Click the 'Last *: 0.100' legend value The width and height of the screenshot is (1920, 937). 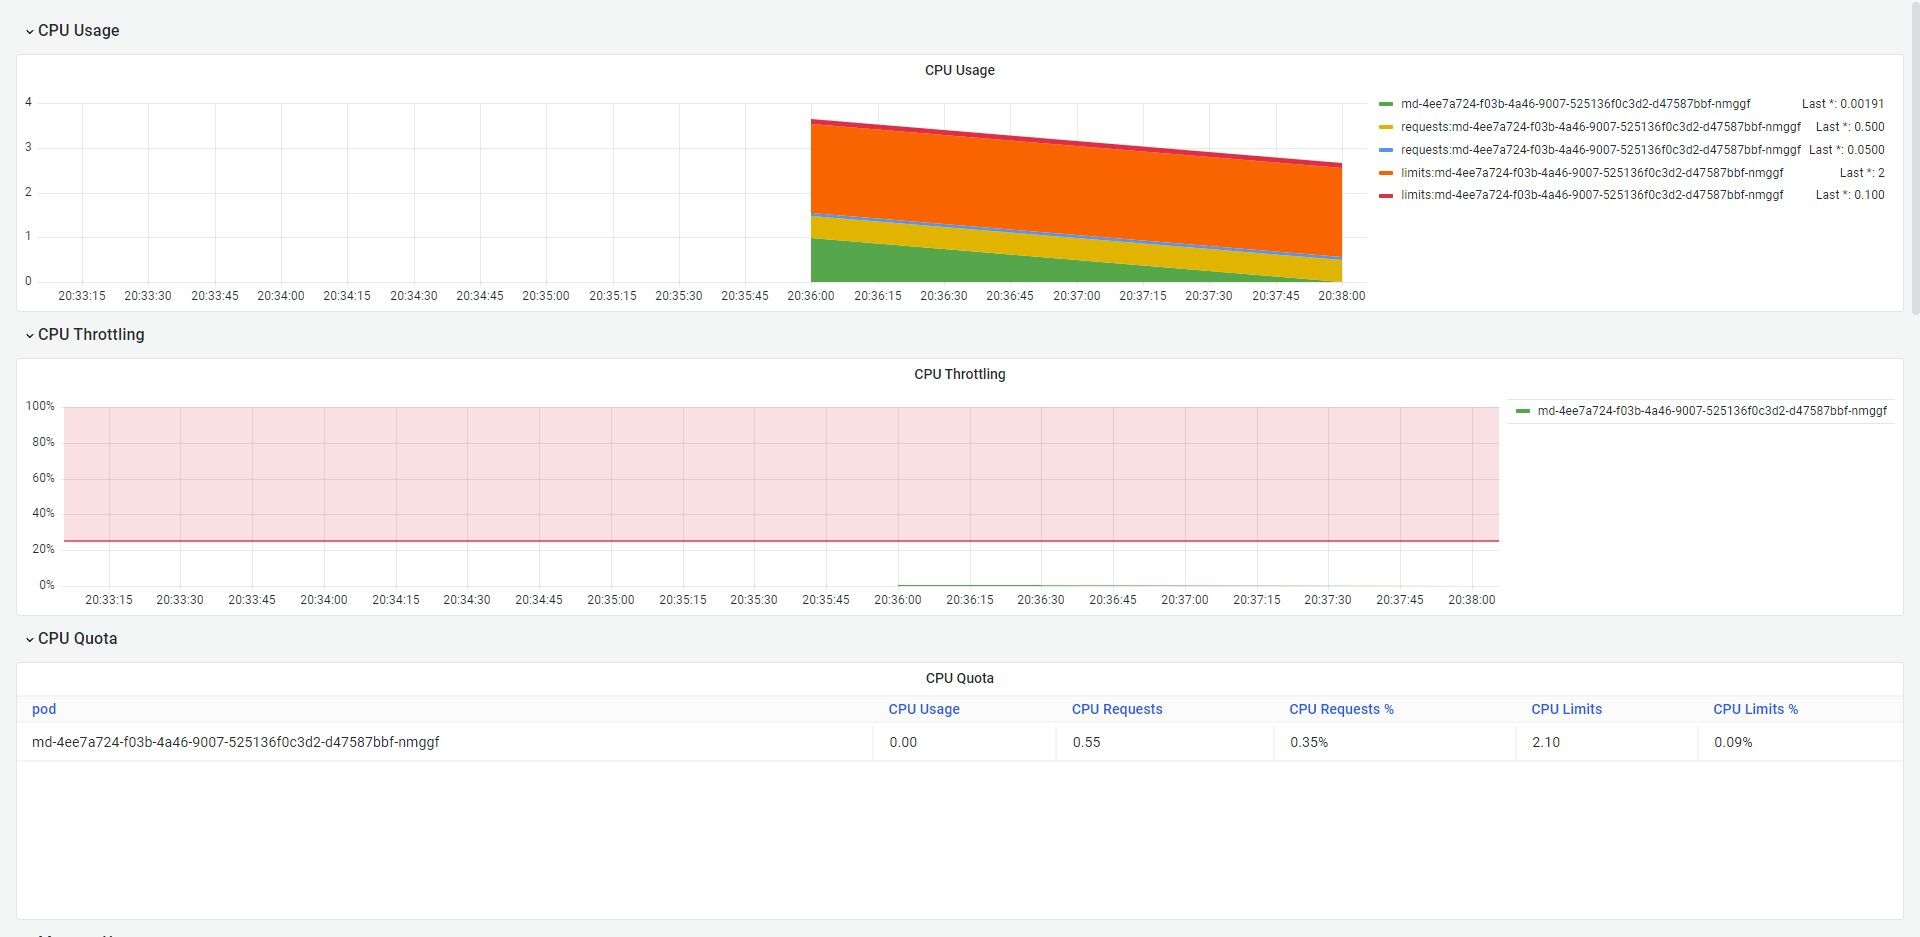point(1850,195)
